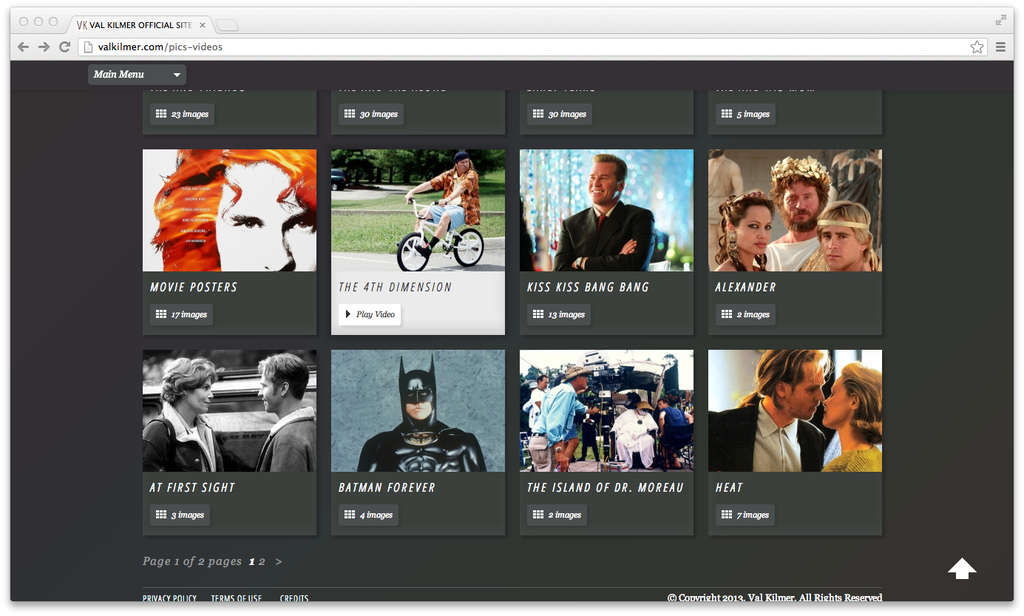Open The Island of Dr. Moreau thumbnail
Screen dimensions: 1024x616
(607, 411)
